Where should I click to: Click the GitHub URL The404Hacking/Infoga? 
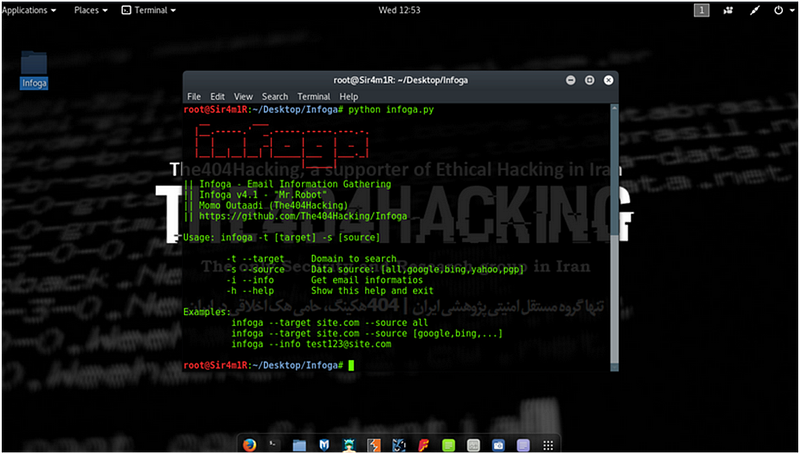coord(303,216)
